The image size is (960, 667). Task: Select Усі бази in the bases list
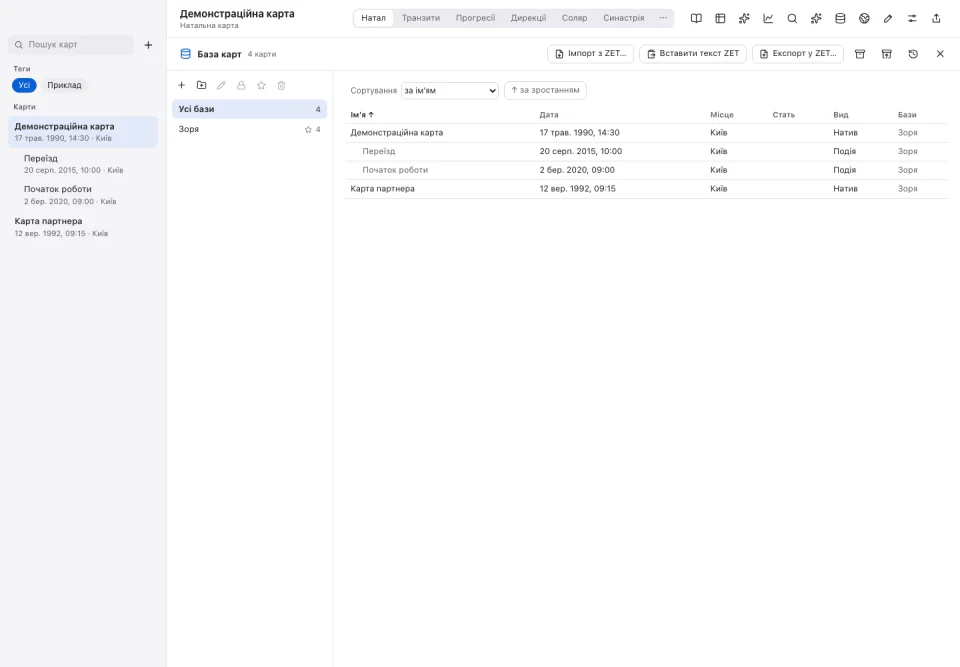[249, 109]
